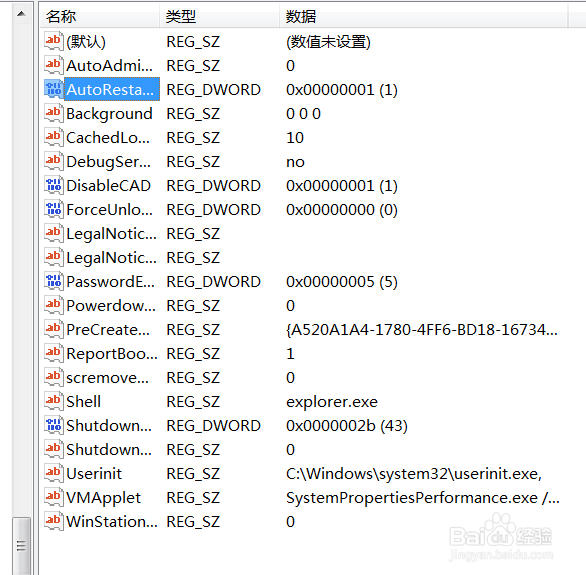Click the ab icon next to DebugSer...
Screen dimensions: 586x575
click(x=53, y=161)
